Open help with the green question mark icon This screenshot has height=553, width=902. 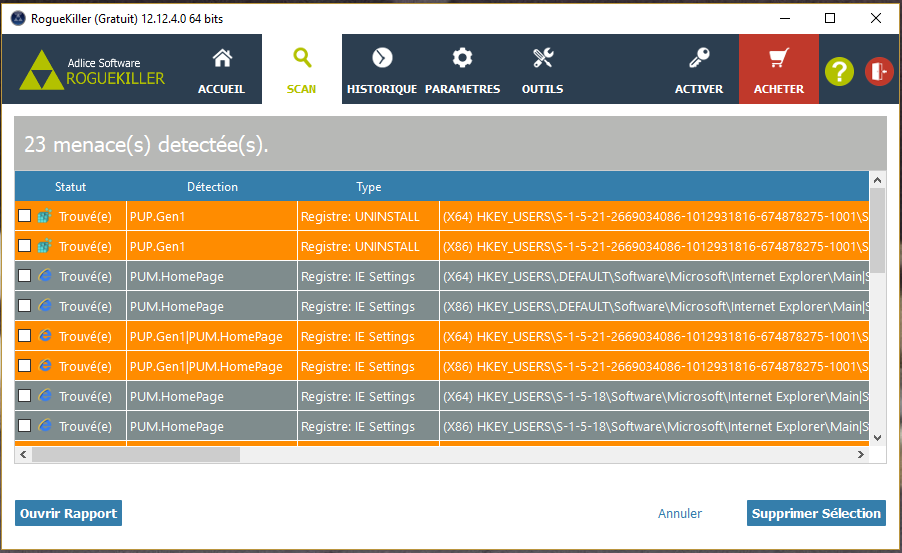point(839,71)
